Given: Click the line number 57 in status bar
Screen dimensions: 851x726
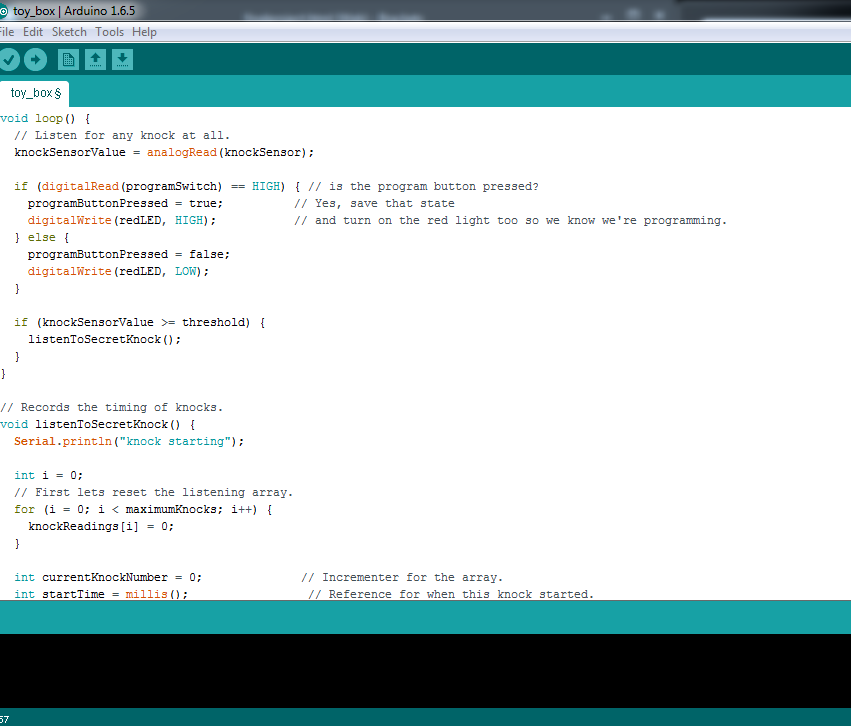Looking at the screenshot, I should tap(4, 719).
